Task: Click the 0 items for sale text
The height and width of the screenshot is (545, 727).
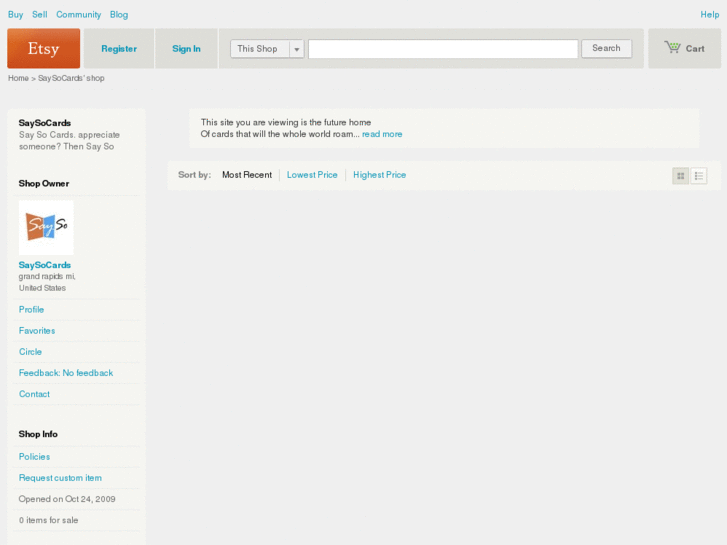Action: click(x=48, y=520)
